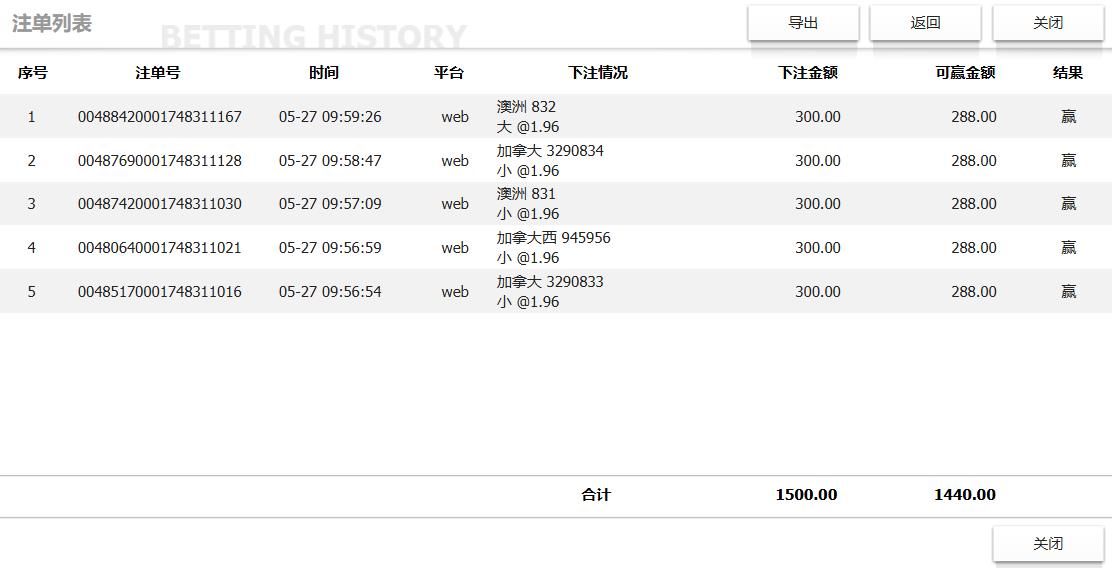Click bet number 00487690001748311128

(160, 161)
